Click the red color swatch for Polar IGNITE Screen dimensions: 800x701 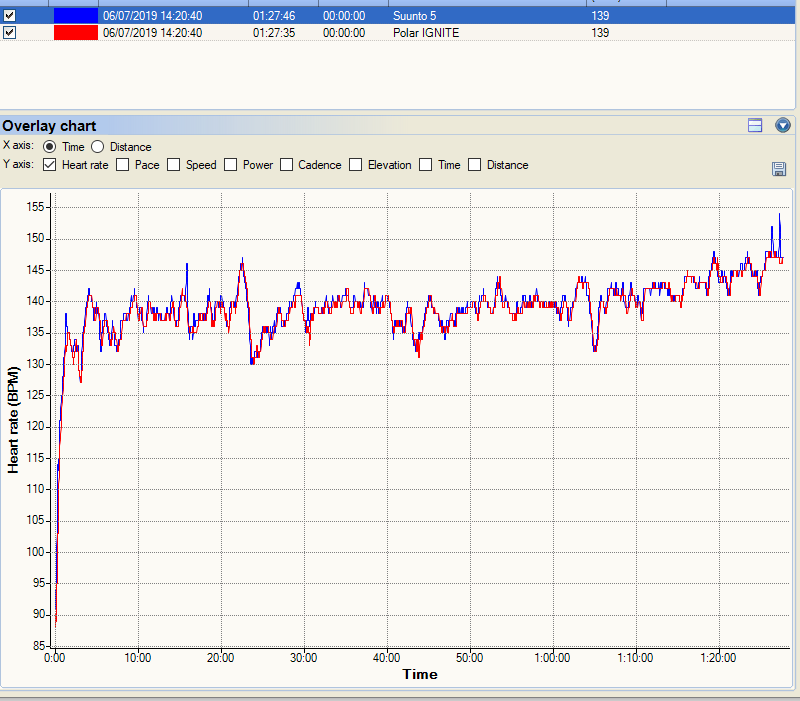point(76,33)
